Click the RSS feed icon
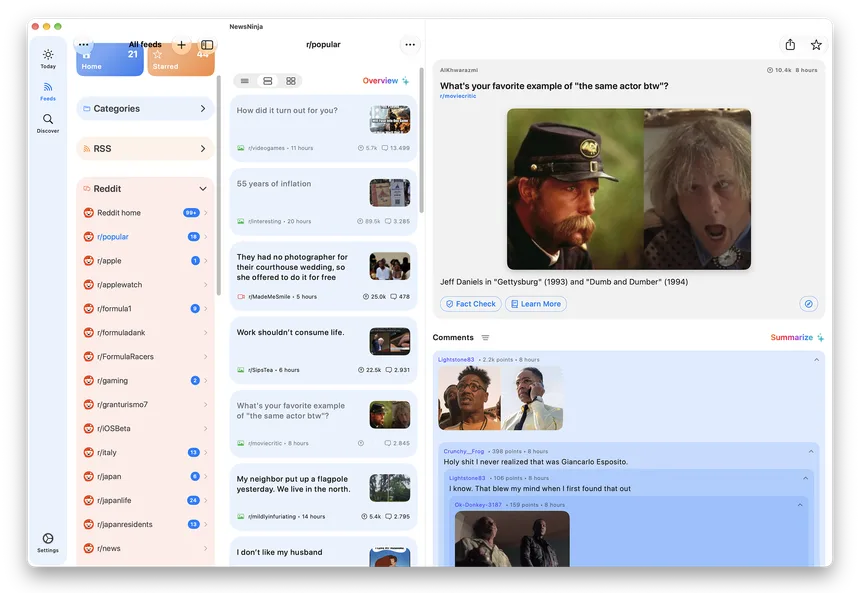This screenshot has height=593, width=860. coord(86,149)
